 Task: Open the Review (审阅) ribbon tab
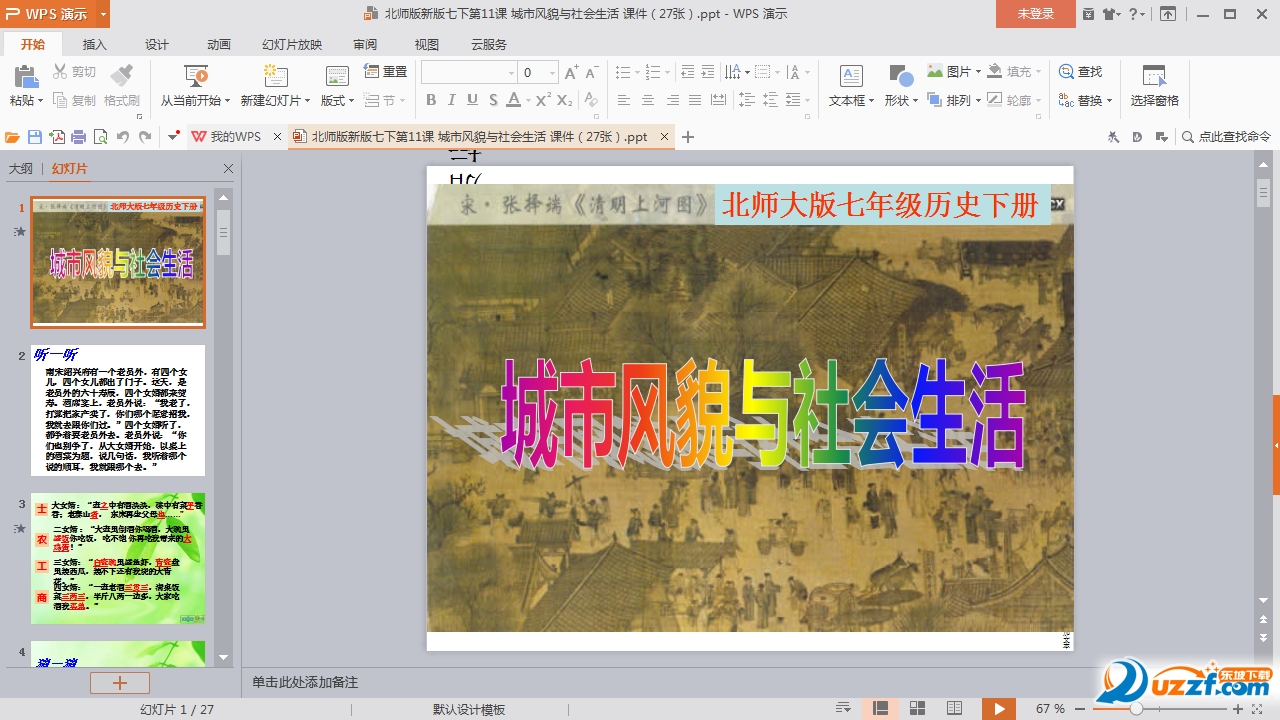pyautogui.click(x=365, y=44)
